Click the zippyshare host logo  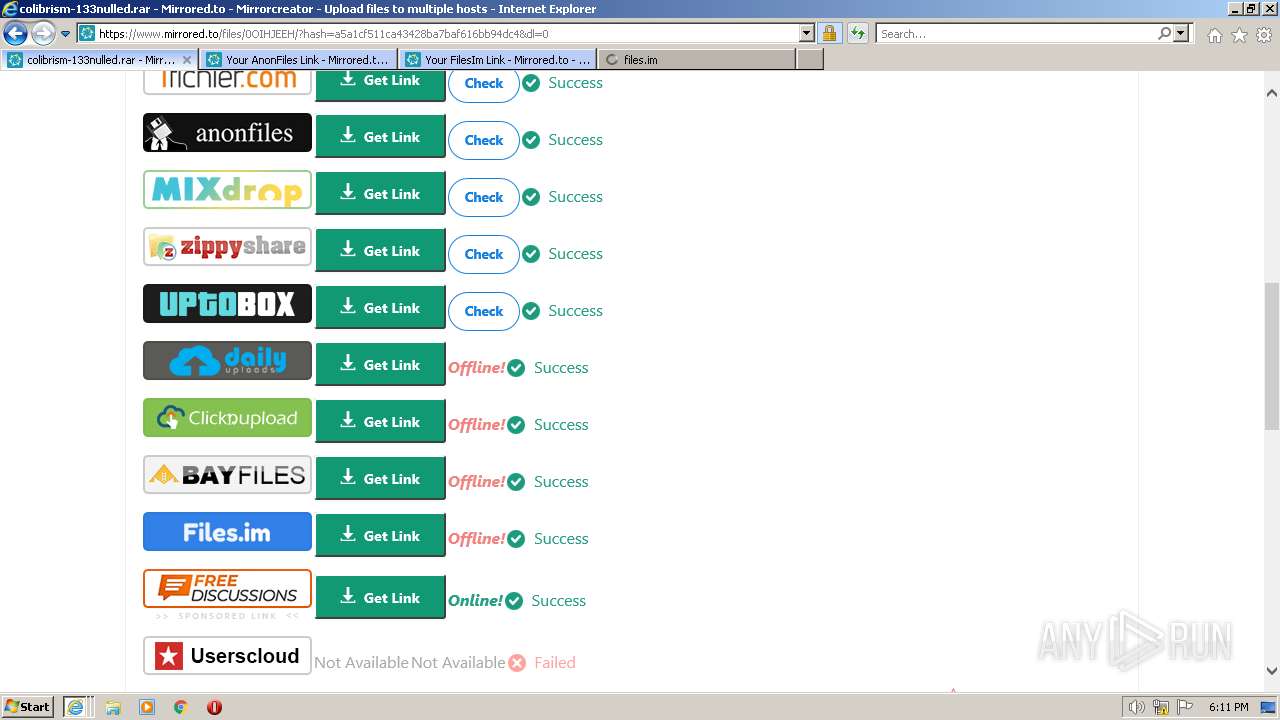point(227,247)
